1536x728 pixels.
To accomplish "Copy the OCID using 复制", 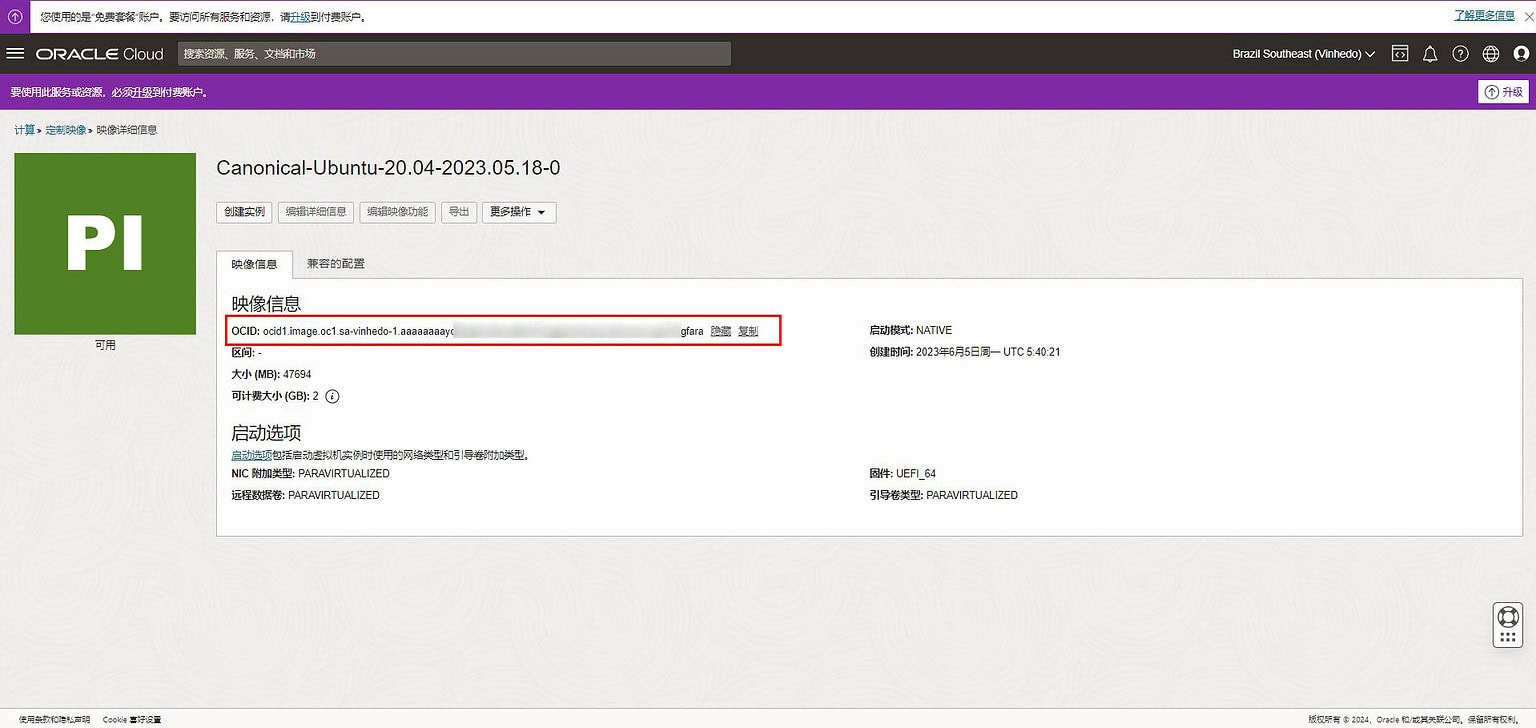I will pos(747,330).
